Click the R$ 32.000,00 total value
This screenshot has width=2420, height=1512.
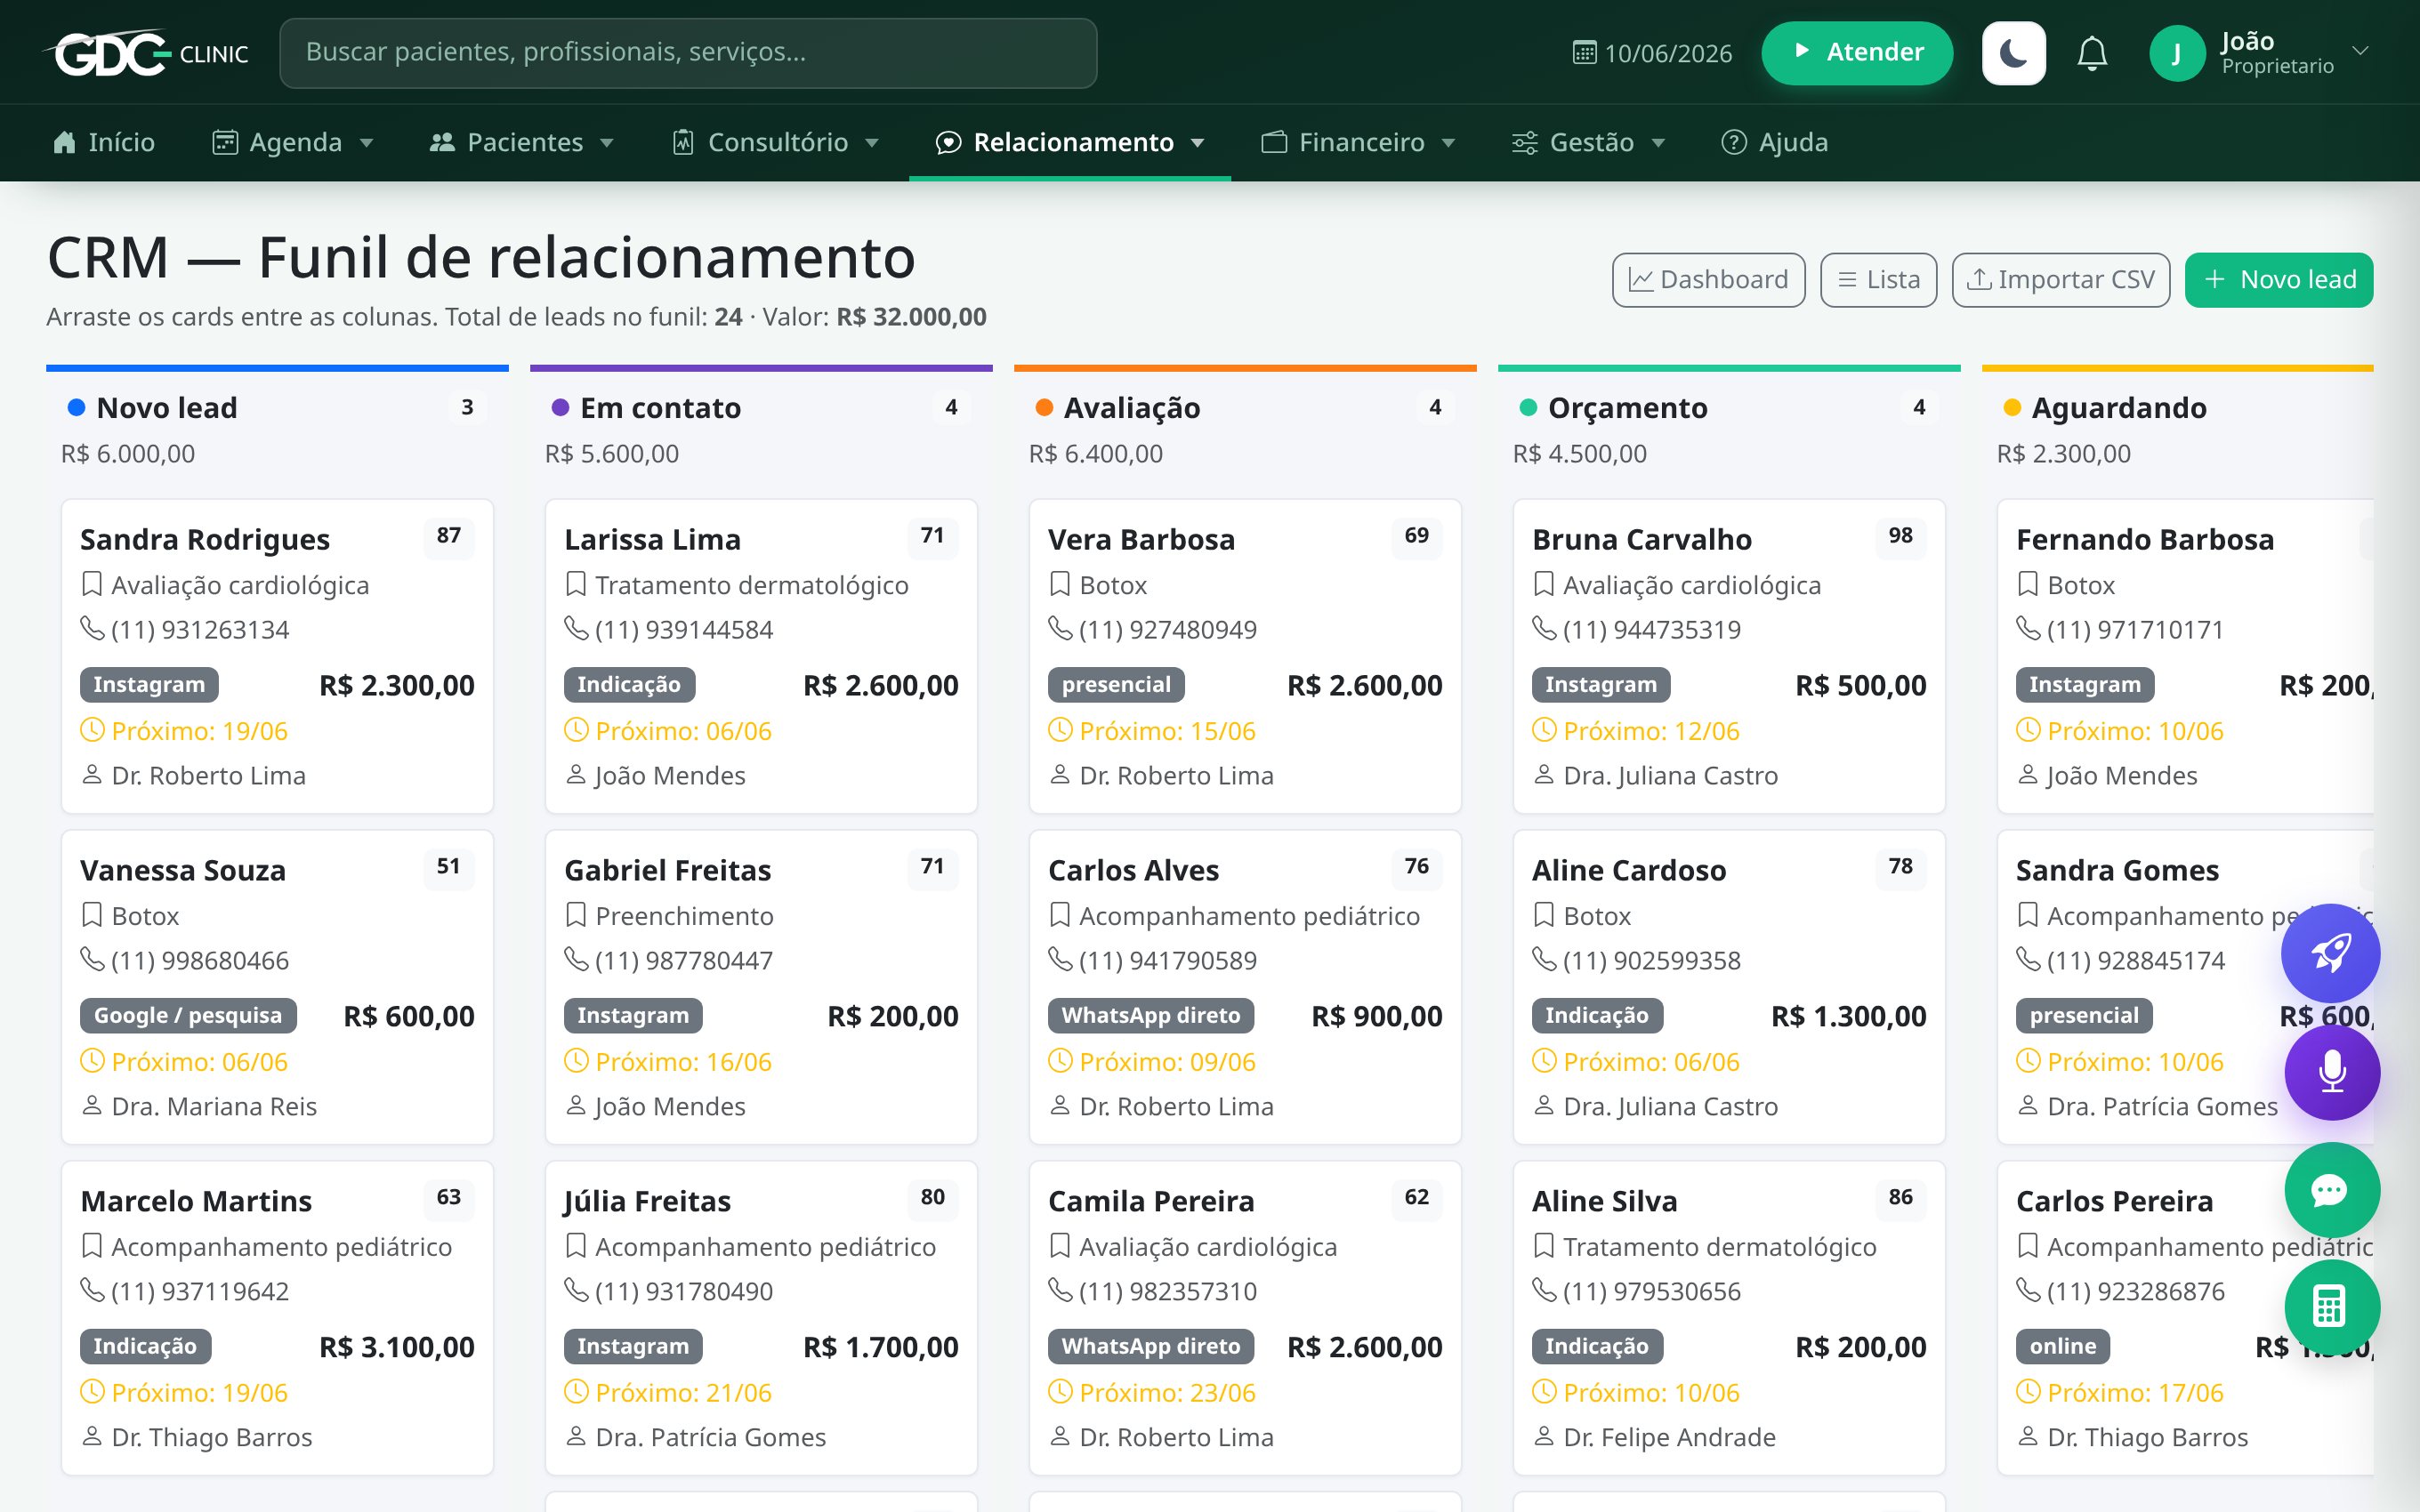[x=911, y=317]
